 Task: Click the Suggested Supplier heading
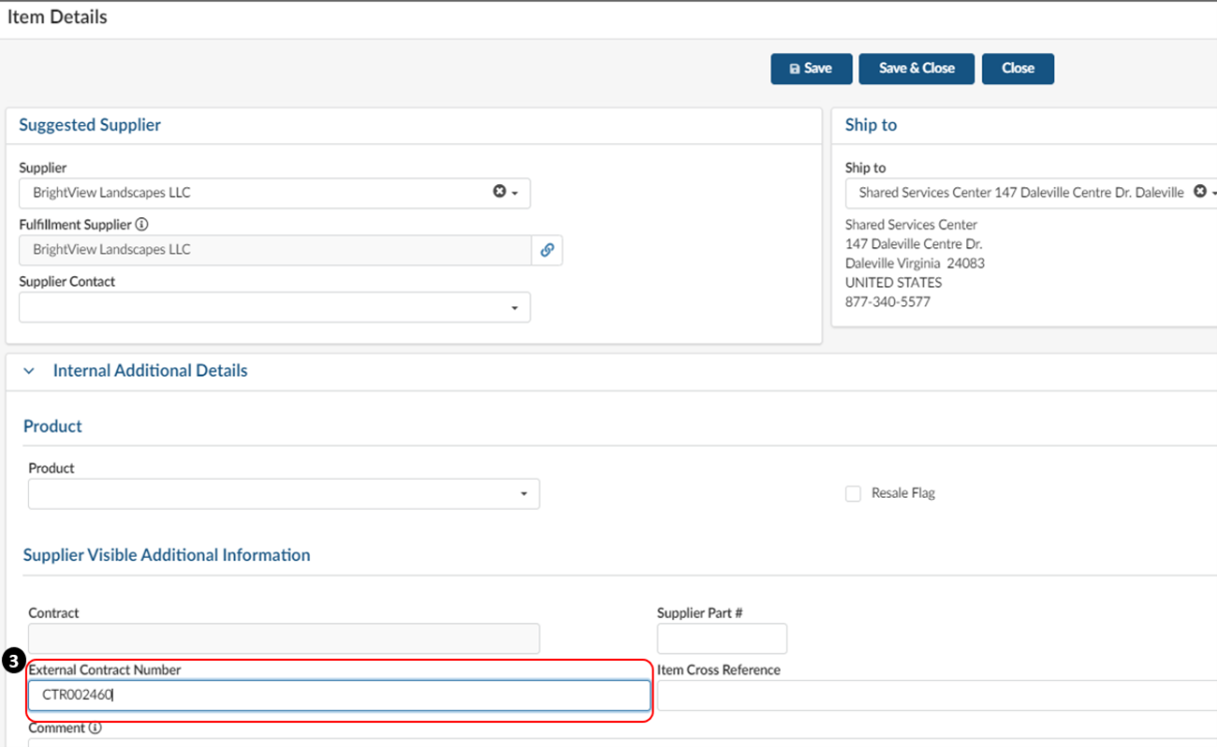90,125
